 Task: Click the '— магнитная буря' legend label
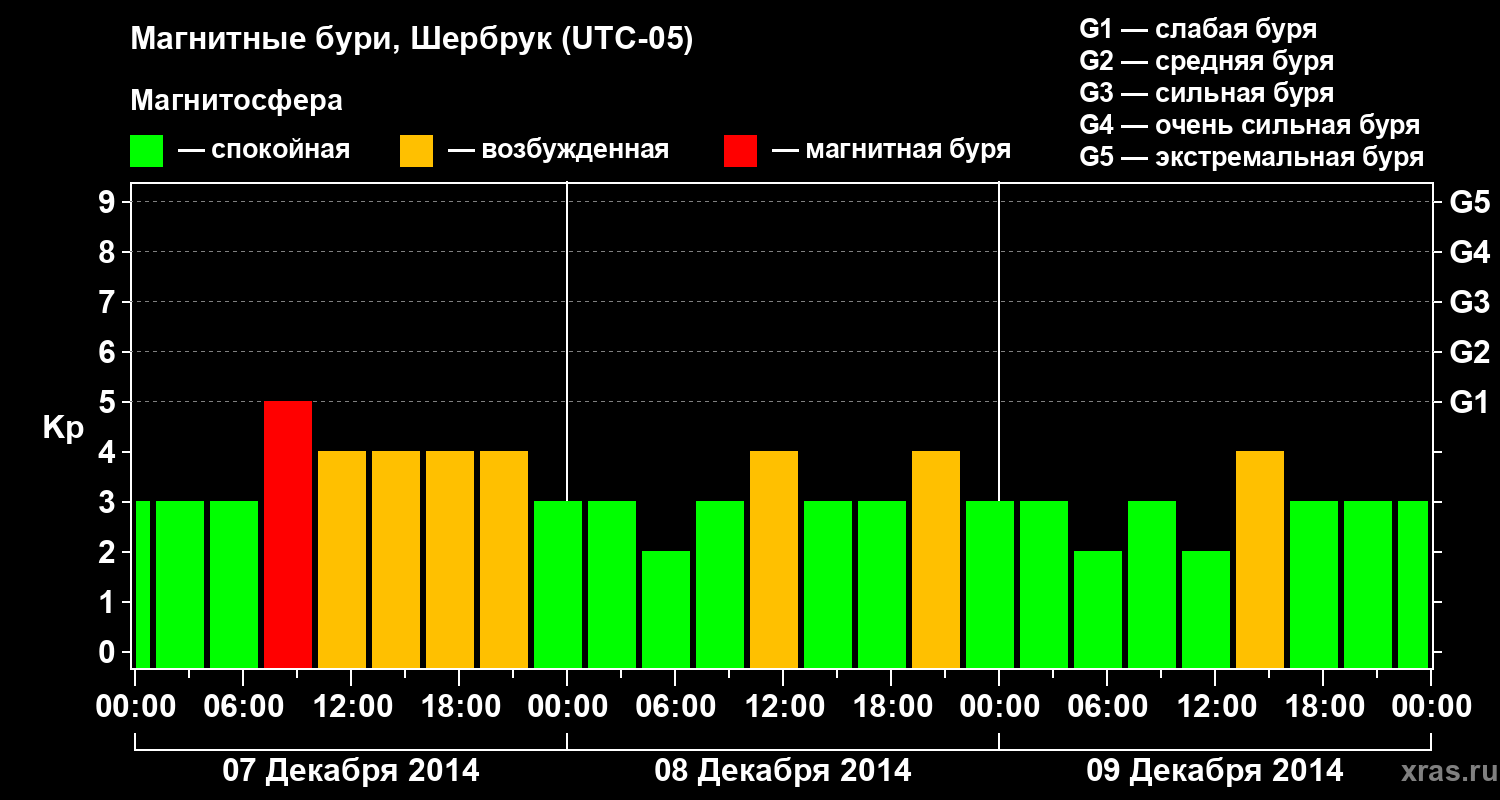[x=891, y=151]
